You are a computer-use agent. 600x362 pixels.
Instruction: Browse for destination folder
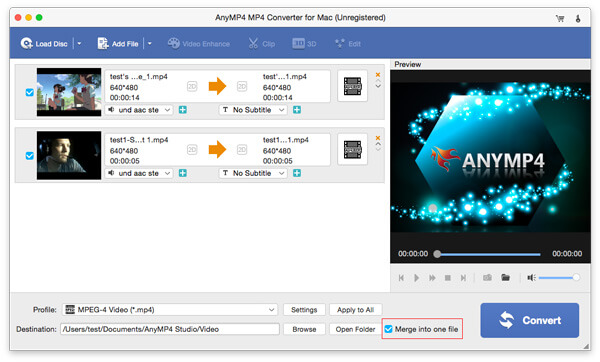point(304,329)
